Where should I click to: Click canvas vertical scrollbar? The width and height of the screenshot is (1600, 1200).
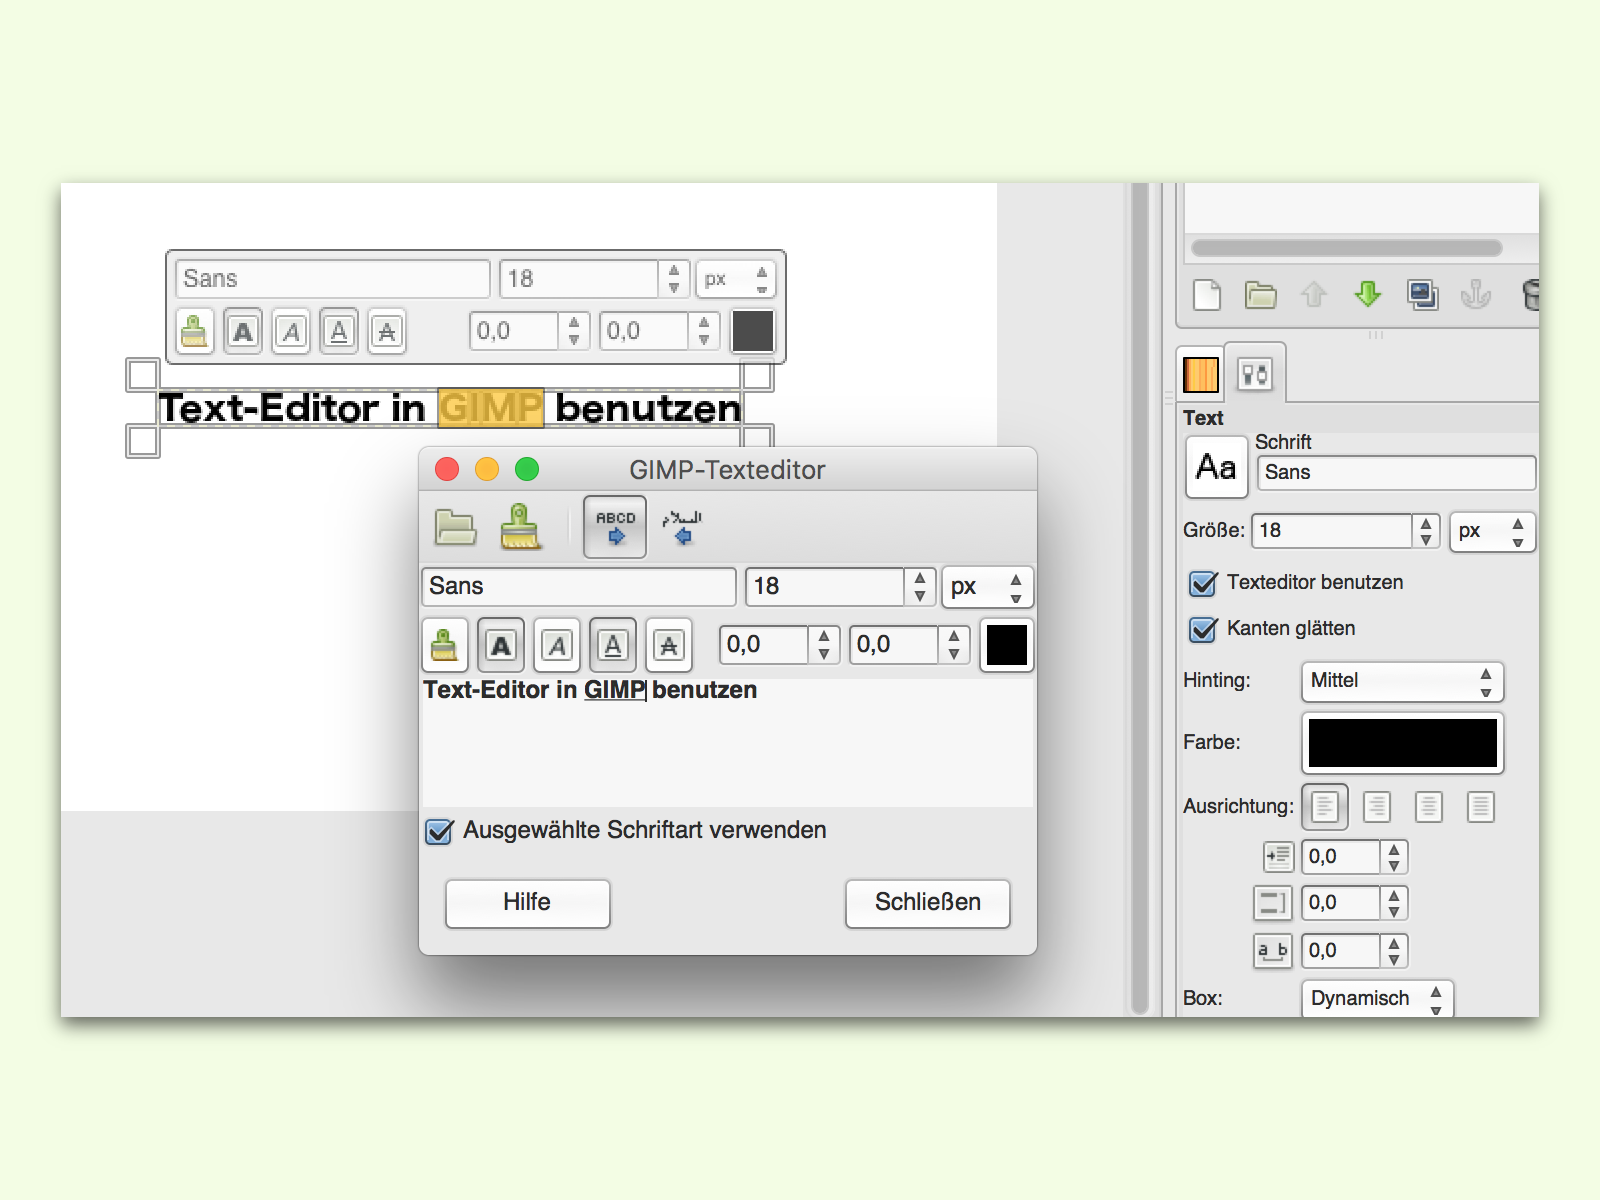pyautogui.click(x=1139, y=600)
